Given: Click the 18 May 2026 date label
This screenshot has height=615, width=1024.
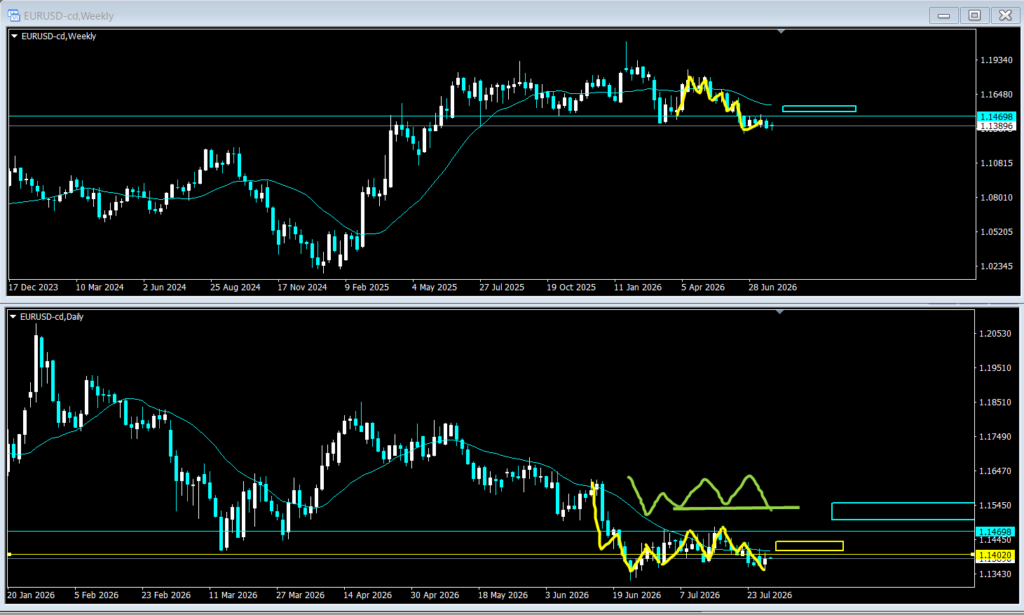Looking at the screenshot, I should pos(503,595).
